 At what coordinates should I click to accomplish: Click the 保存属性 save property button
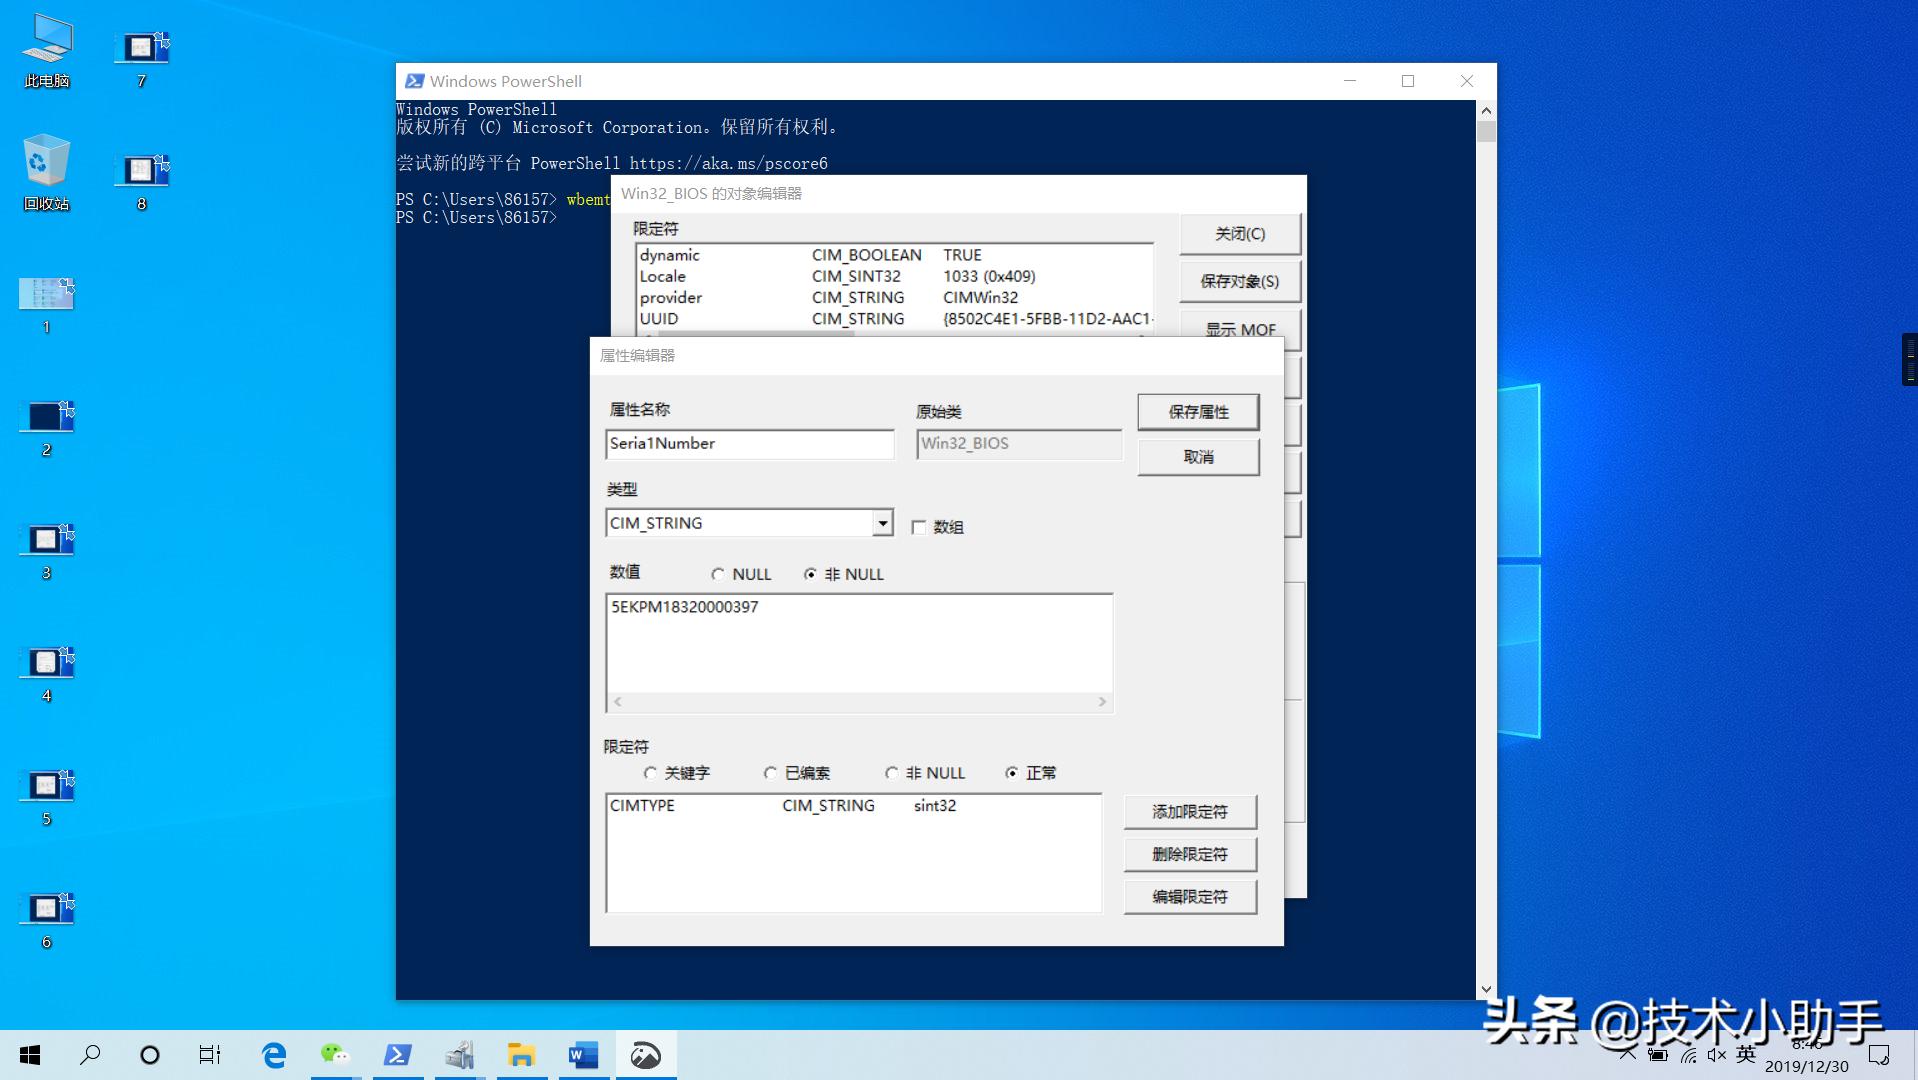[1198, 412]
